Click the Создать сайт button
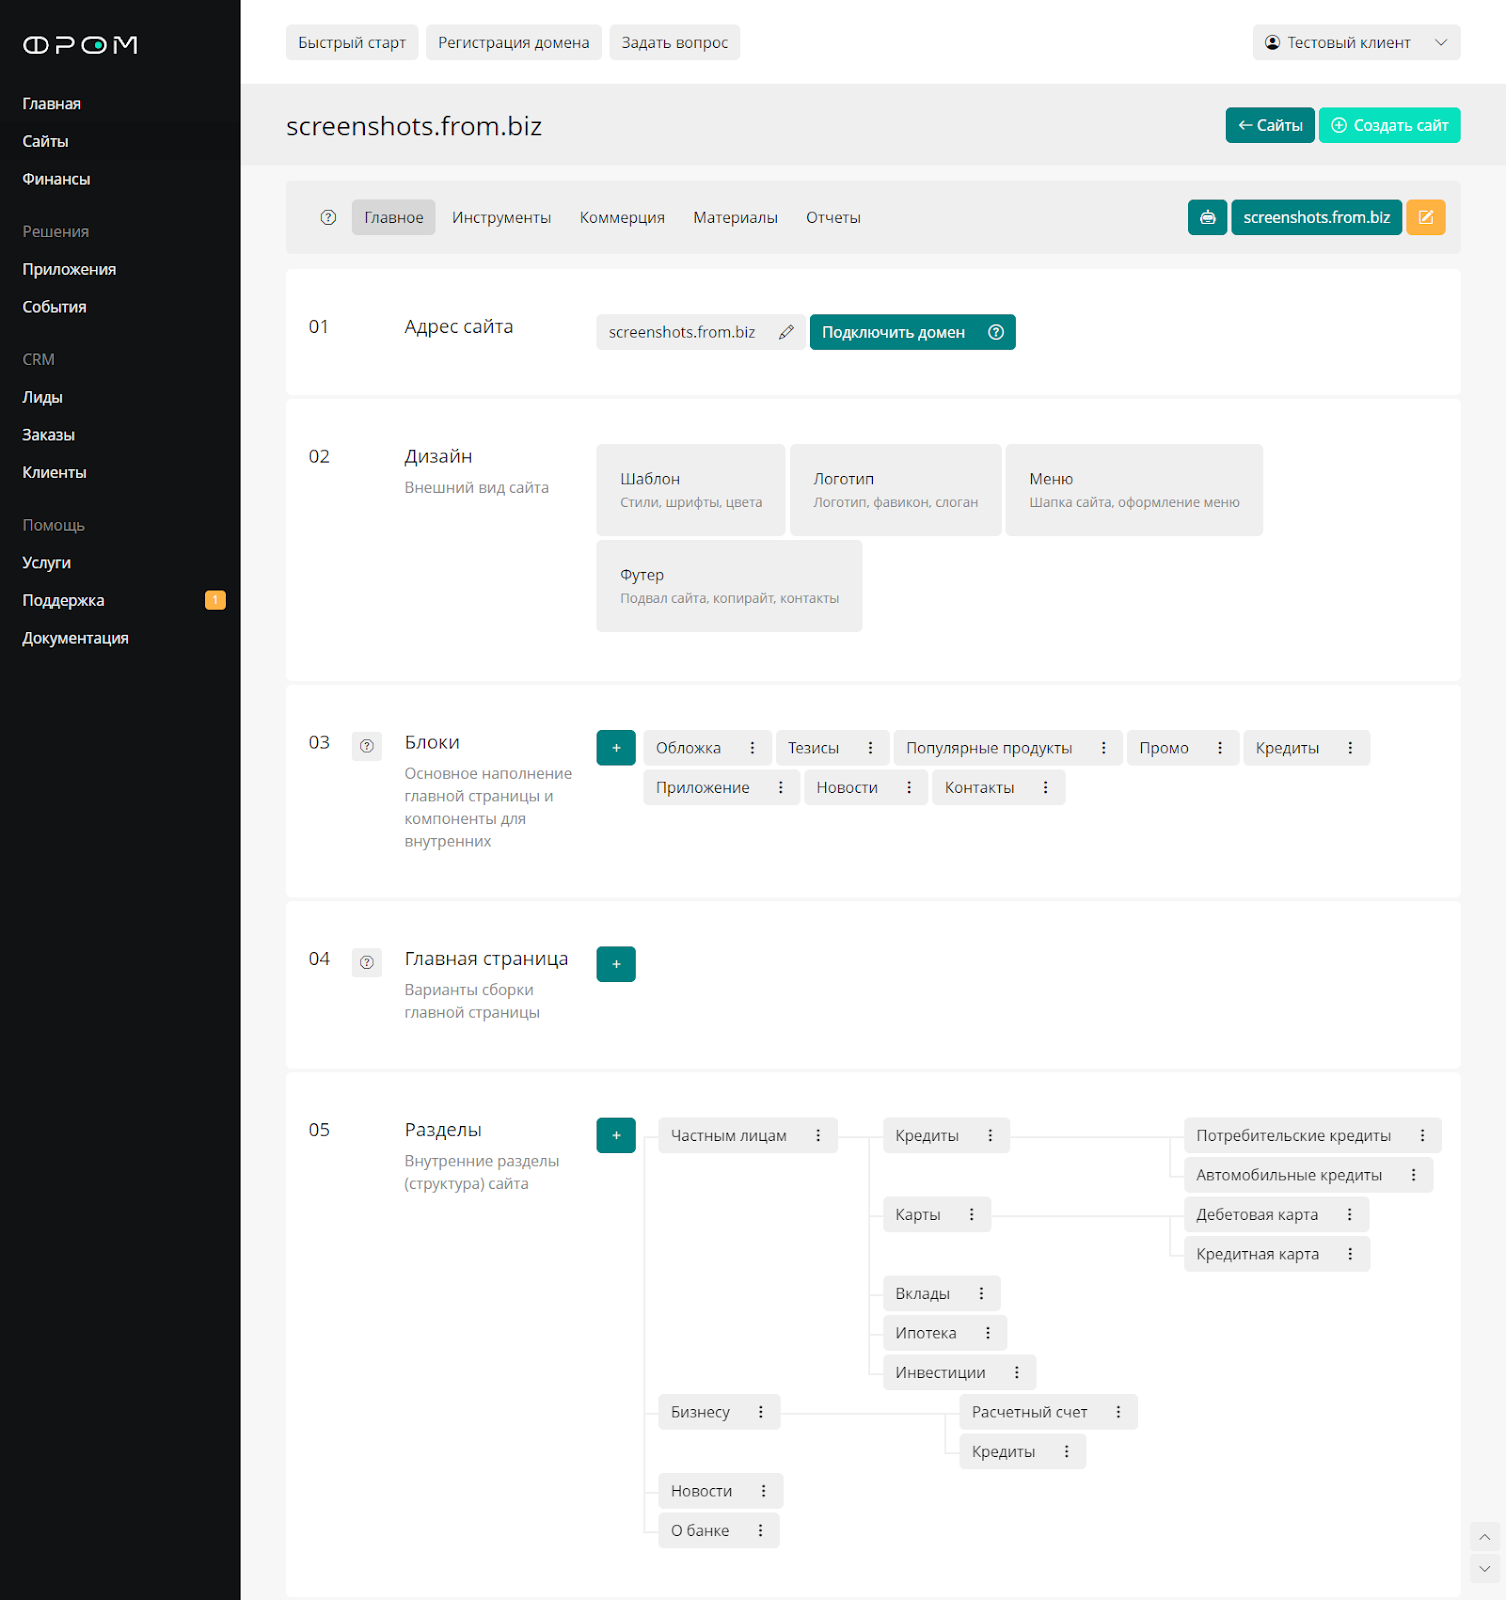The width and height of the screenshot is (1506, 1600). click(1389, 125)
